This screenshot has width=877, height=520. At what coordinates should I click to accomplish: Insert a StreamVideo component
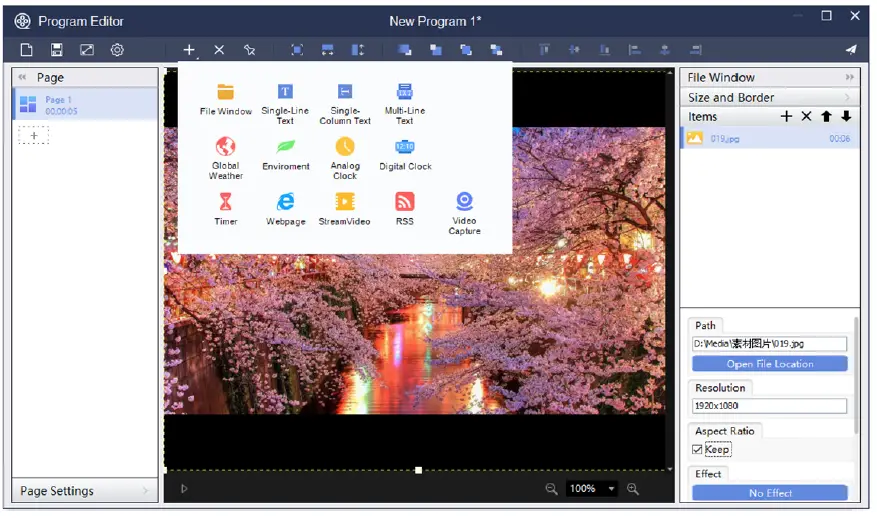345,201
